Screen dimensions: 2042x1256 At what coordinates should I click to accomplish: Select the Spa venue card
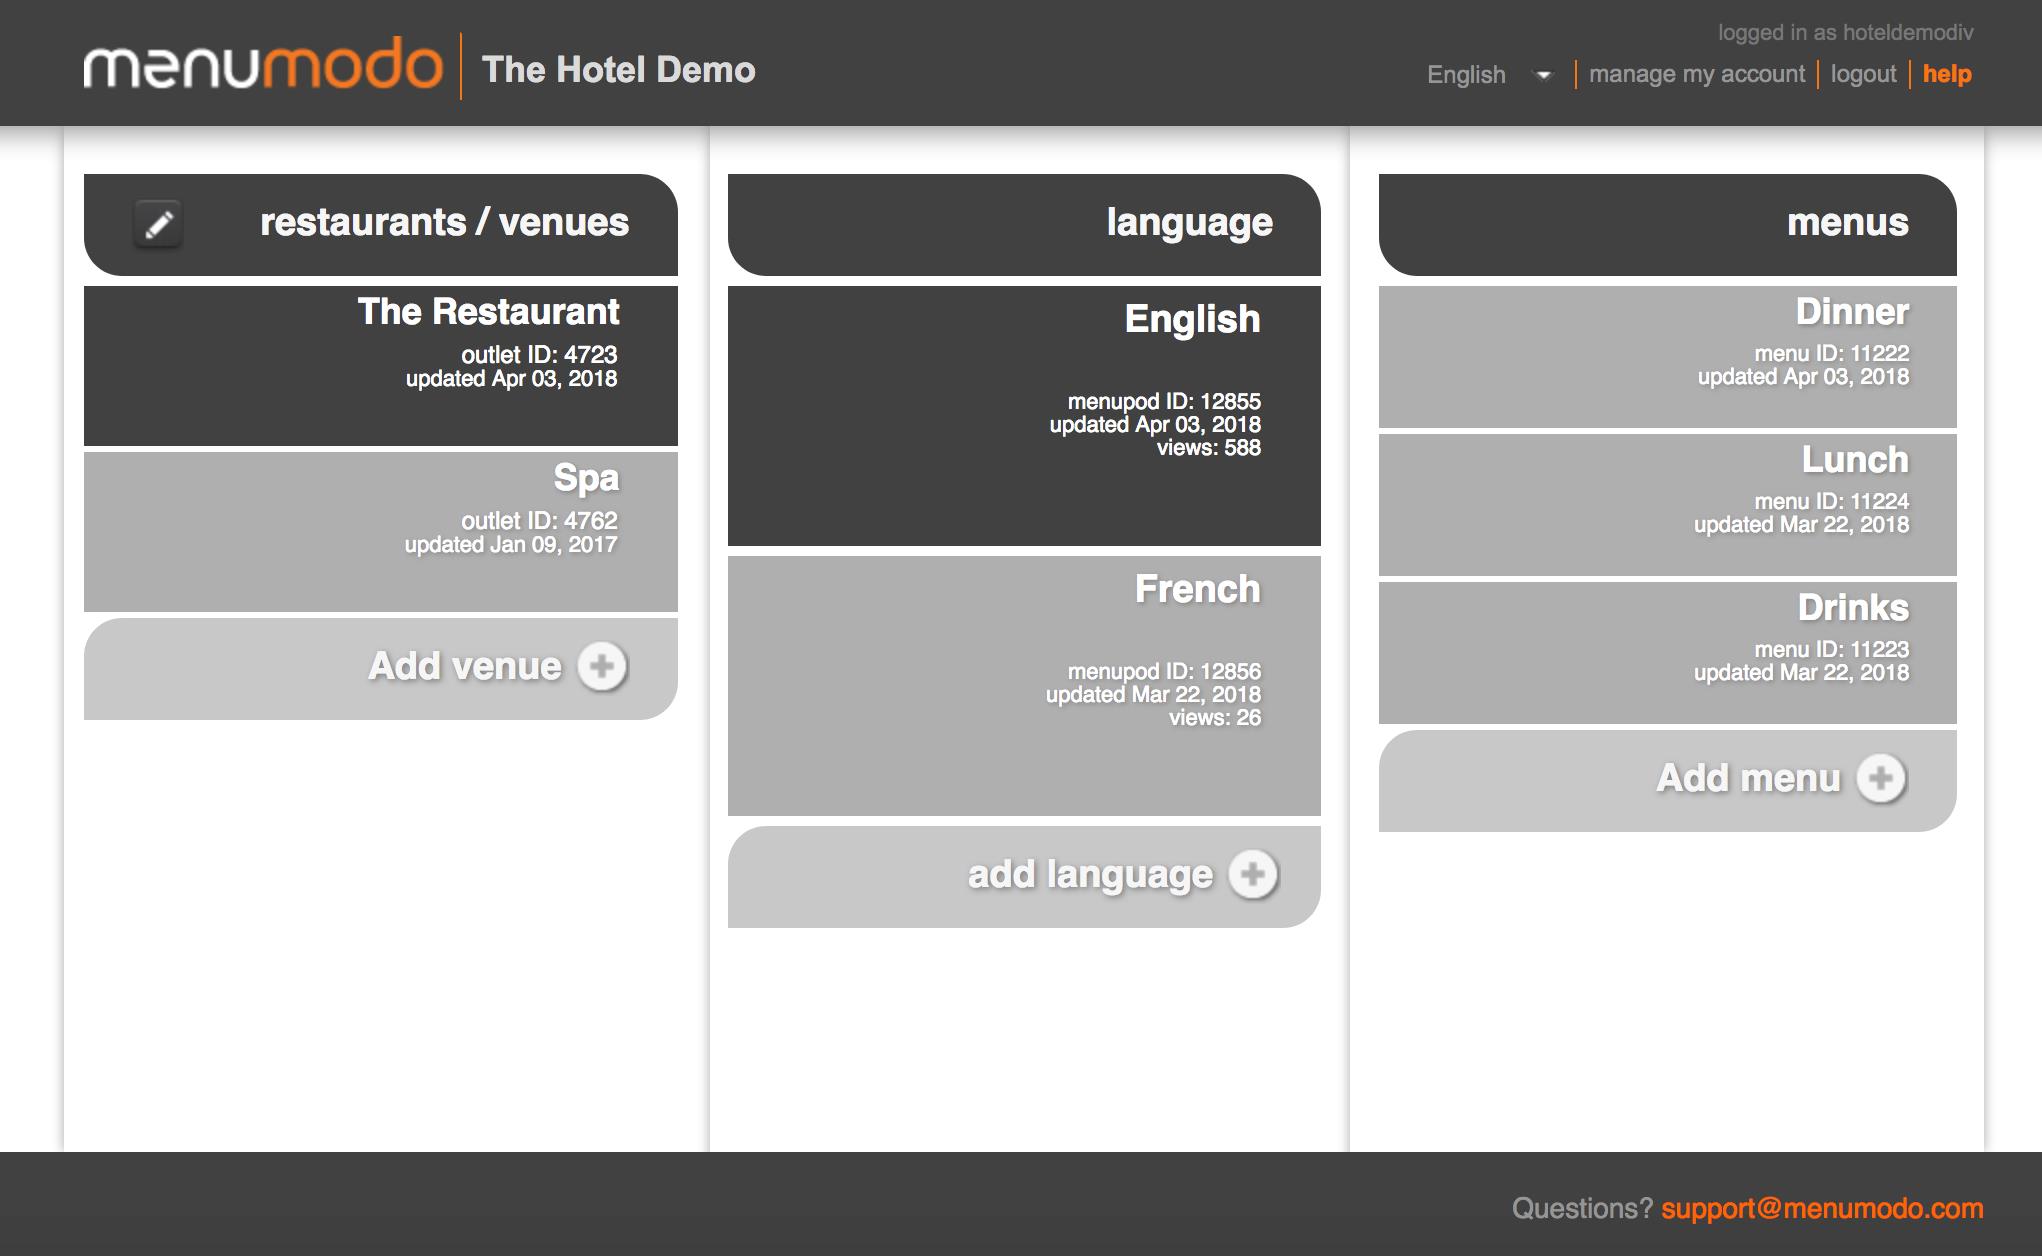(x=381, y=532)
